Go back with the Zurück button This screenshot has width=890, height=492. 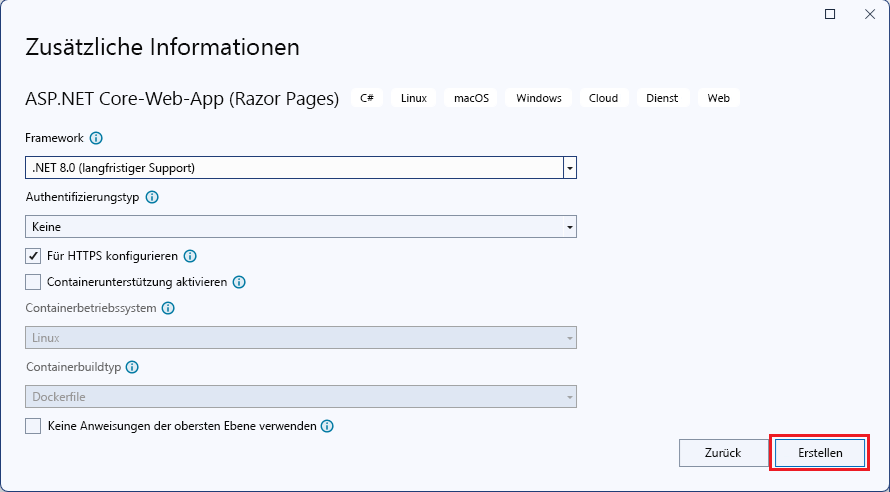[x=723, y=453]
